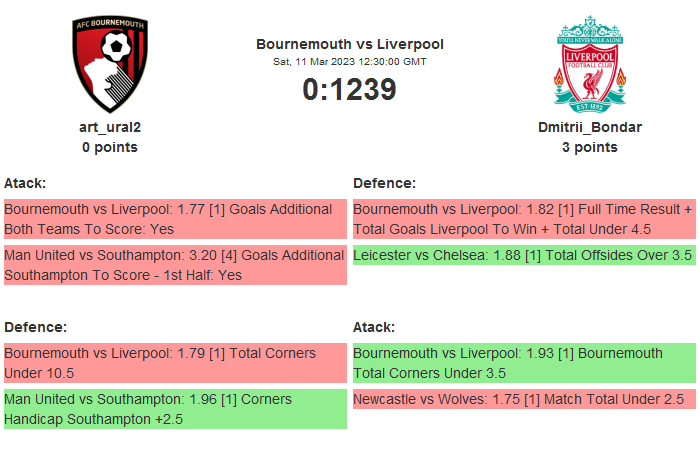
Task: Select Leicester vs Chelsea Total Offsides bet
Action: (x=524, y=255)
